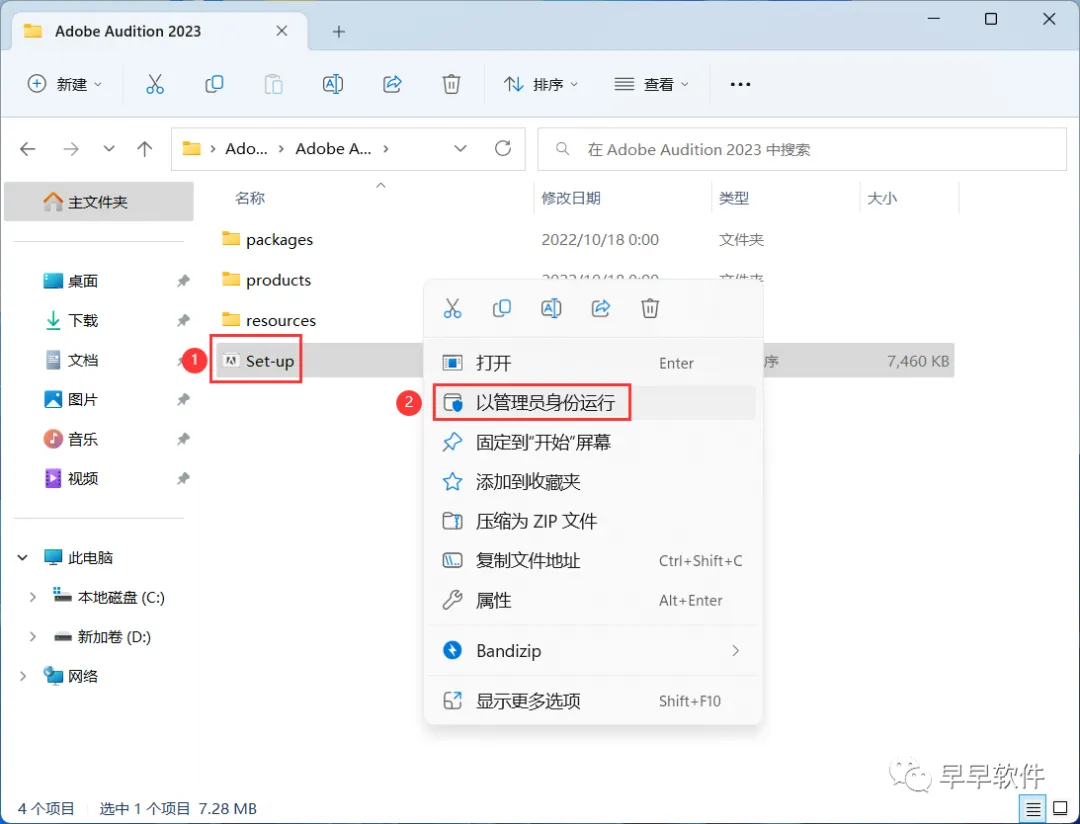Click the Copy icon in the toolbar
1080x824 pixels.
coord(214,84)
